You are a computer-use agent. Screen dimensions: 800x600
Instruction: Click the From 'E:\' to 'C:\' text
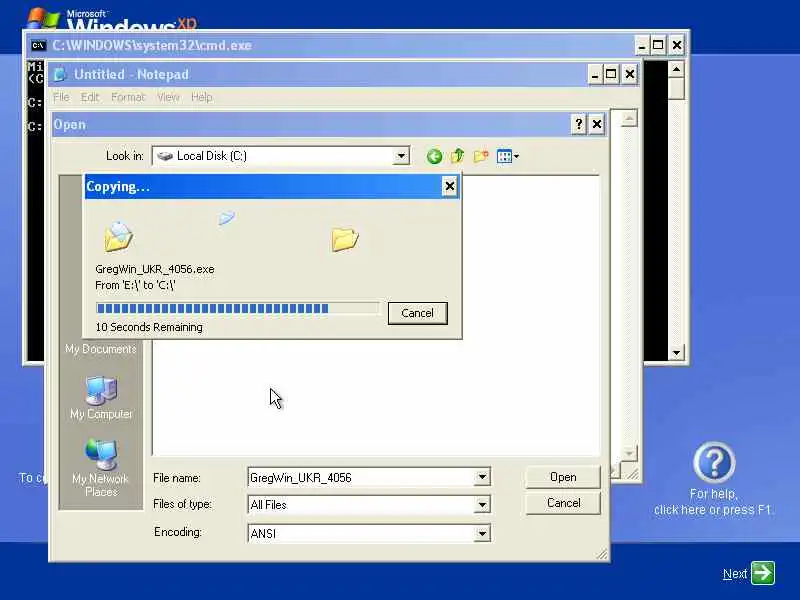[x=135, y=285]
